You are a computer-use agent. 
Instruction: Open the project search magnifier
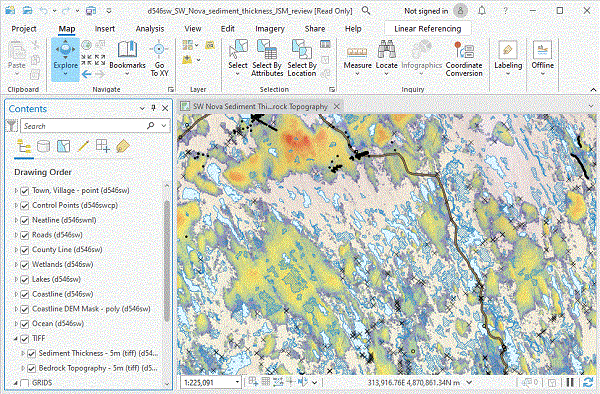(366, 11)
